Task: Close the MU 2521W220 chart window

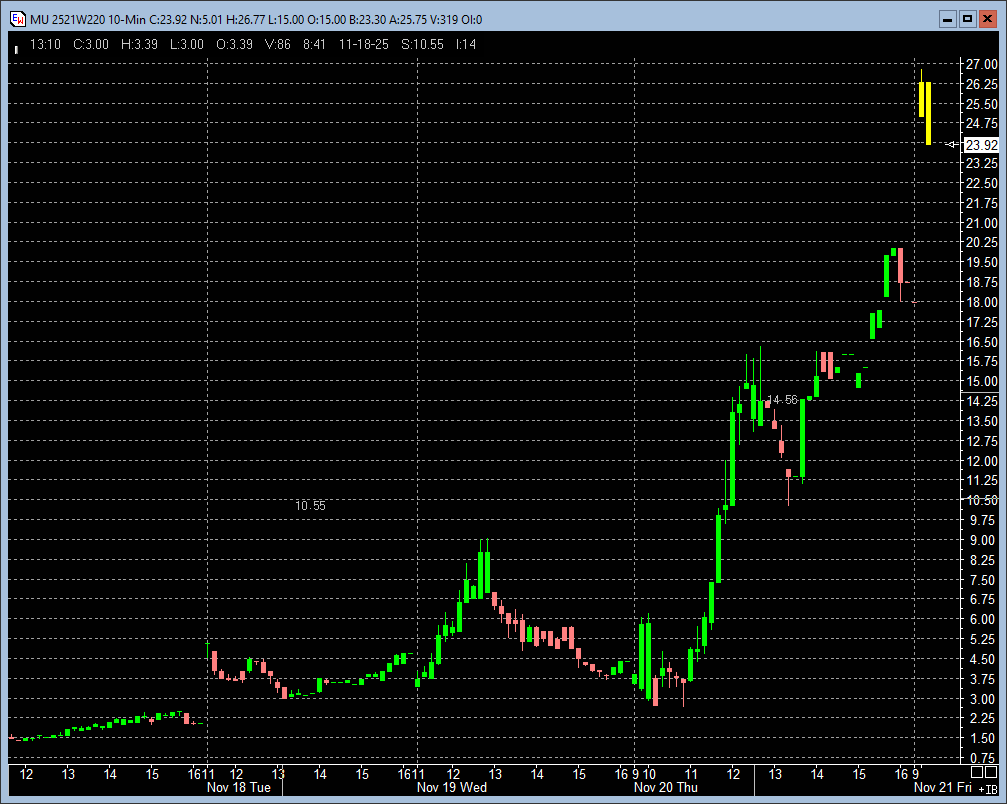Action: pyautogui.click(x=987, y=18)
